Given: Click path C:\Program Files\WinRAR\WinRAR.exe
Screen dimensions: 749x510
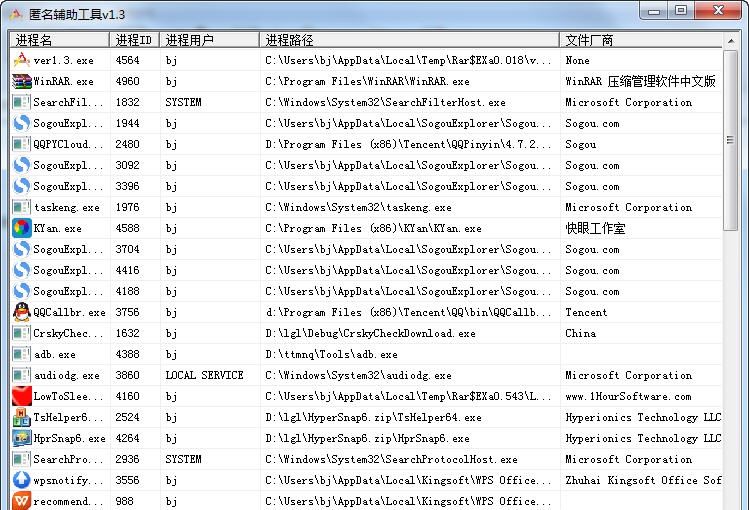Looking at the screenshot, I should pos(367,81).
